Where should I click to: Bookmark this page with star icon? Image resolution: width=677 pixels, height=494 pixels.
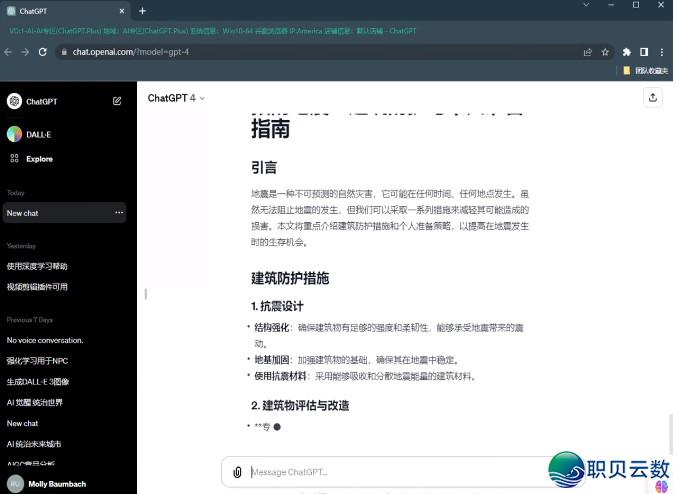coord(605,51)
